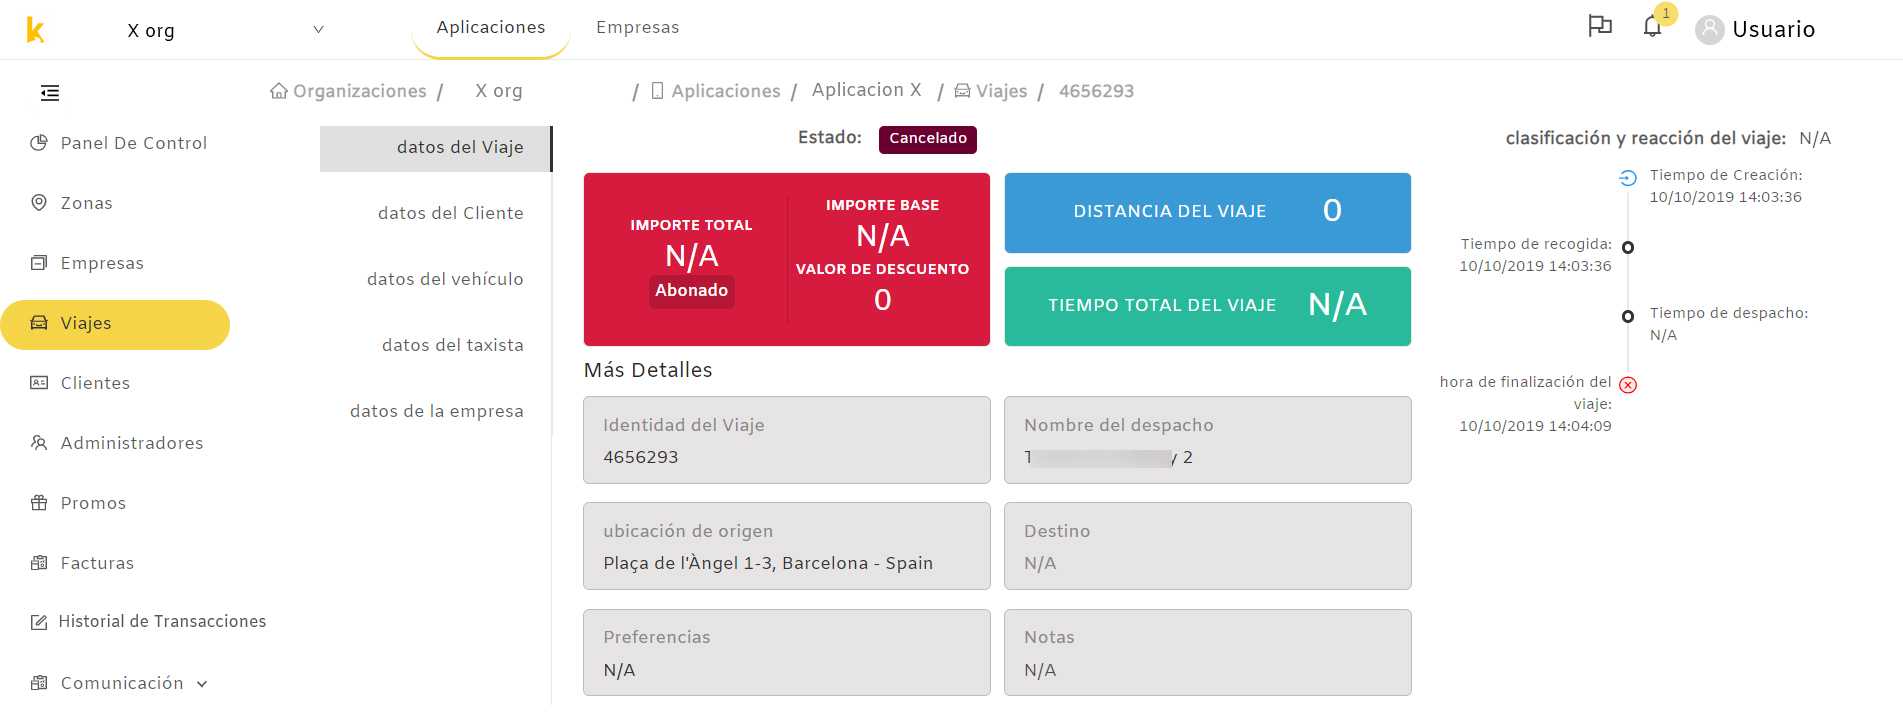Open Facturas in sidebar
Image resolution: width=1903 pixels, height=719 pixels.
(x=97, y=563)
